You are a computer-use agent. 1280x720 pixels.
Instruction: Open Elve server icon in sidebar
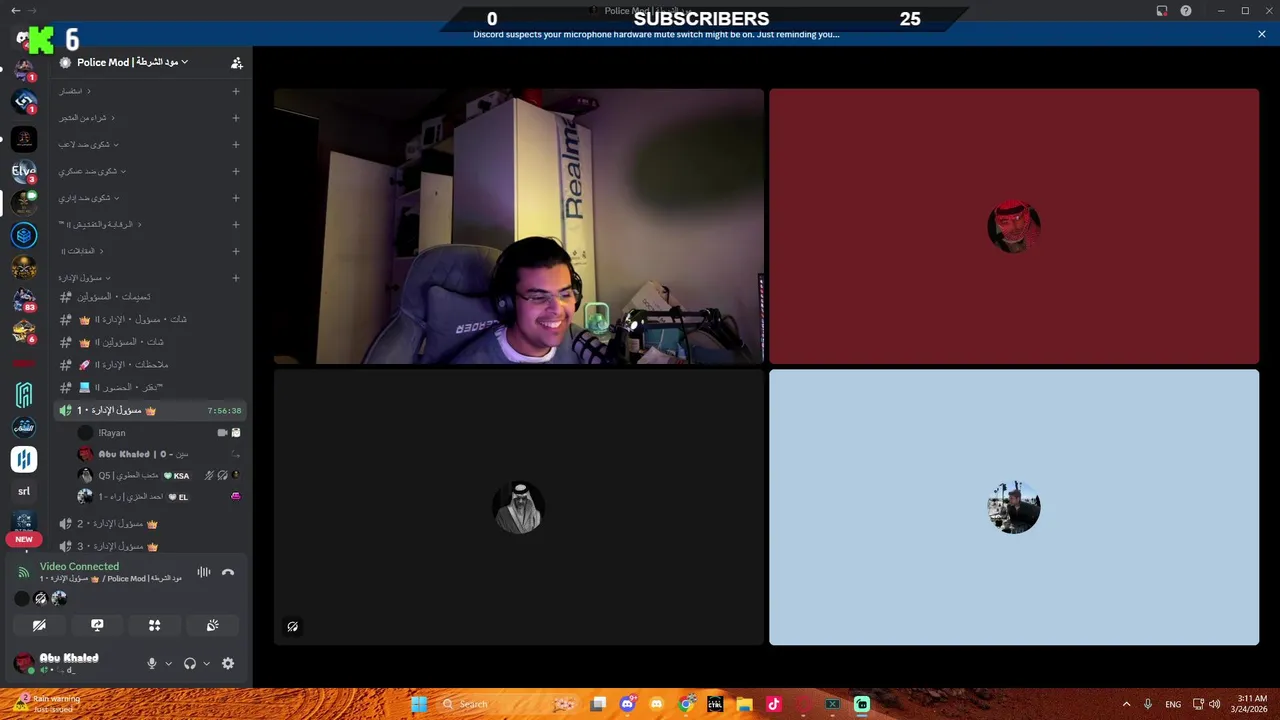[x=24, y=171]
